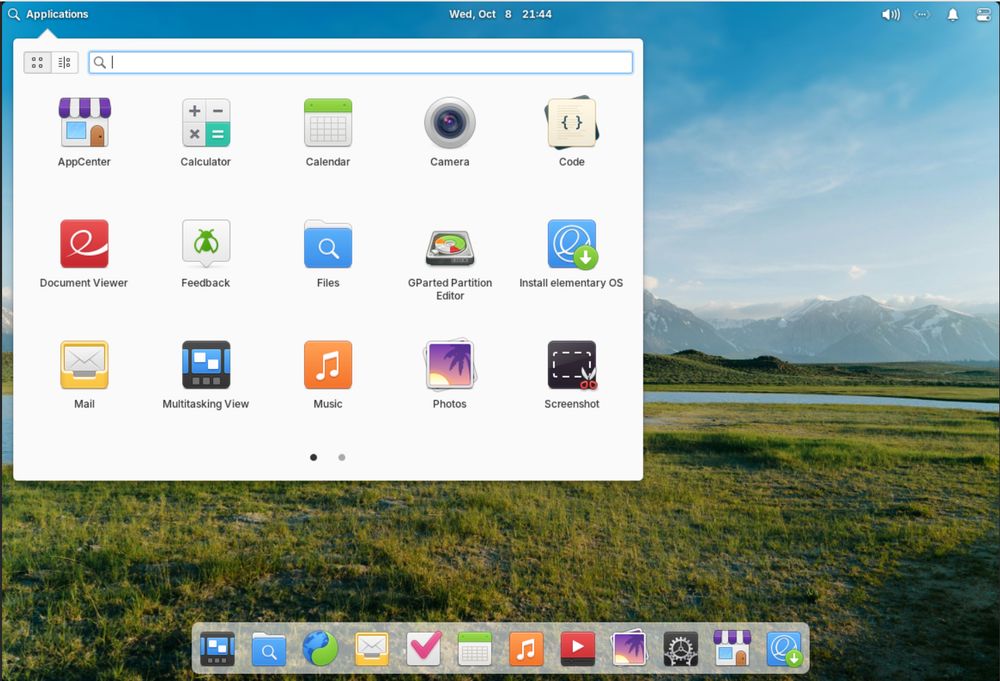This screenshot has width=1000, height=681.
Task: Open AppCenter from the applications grid
Action: pyautogui.click(x=84, y=132)
